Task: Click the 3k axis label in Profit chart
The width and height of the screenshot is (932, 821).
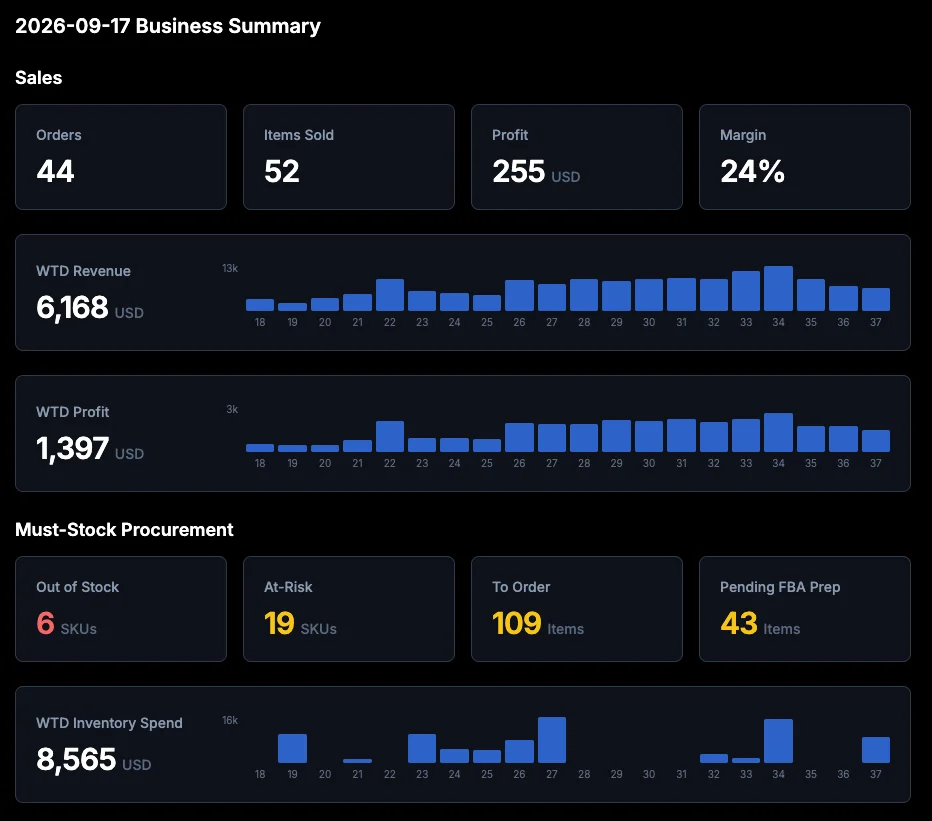Action: point(232,410)
